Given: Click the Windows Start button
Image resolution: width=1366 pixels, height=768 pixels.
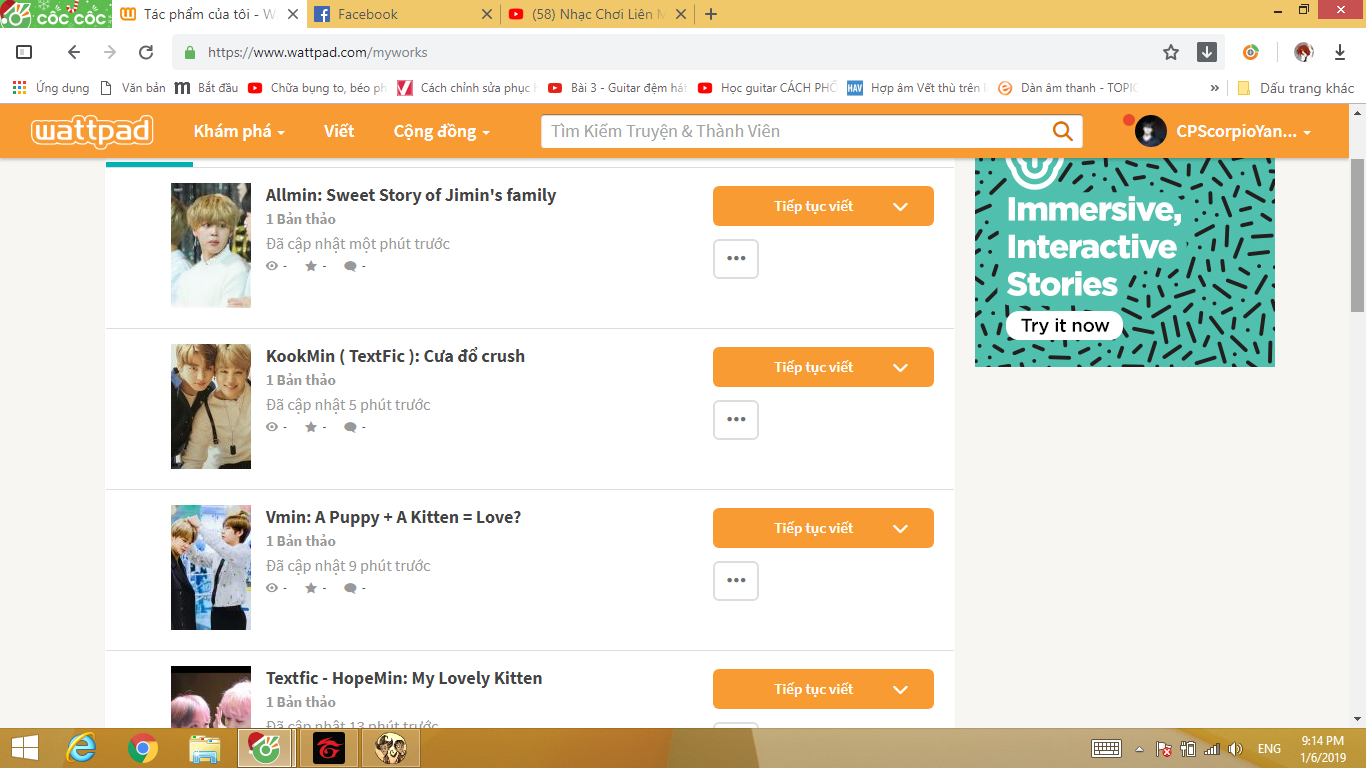Looking at the screenshot, I should [x=24, y=748].
